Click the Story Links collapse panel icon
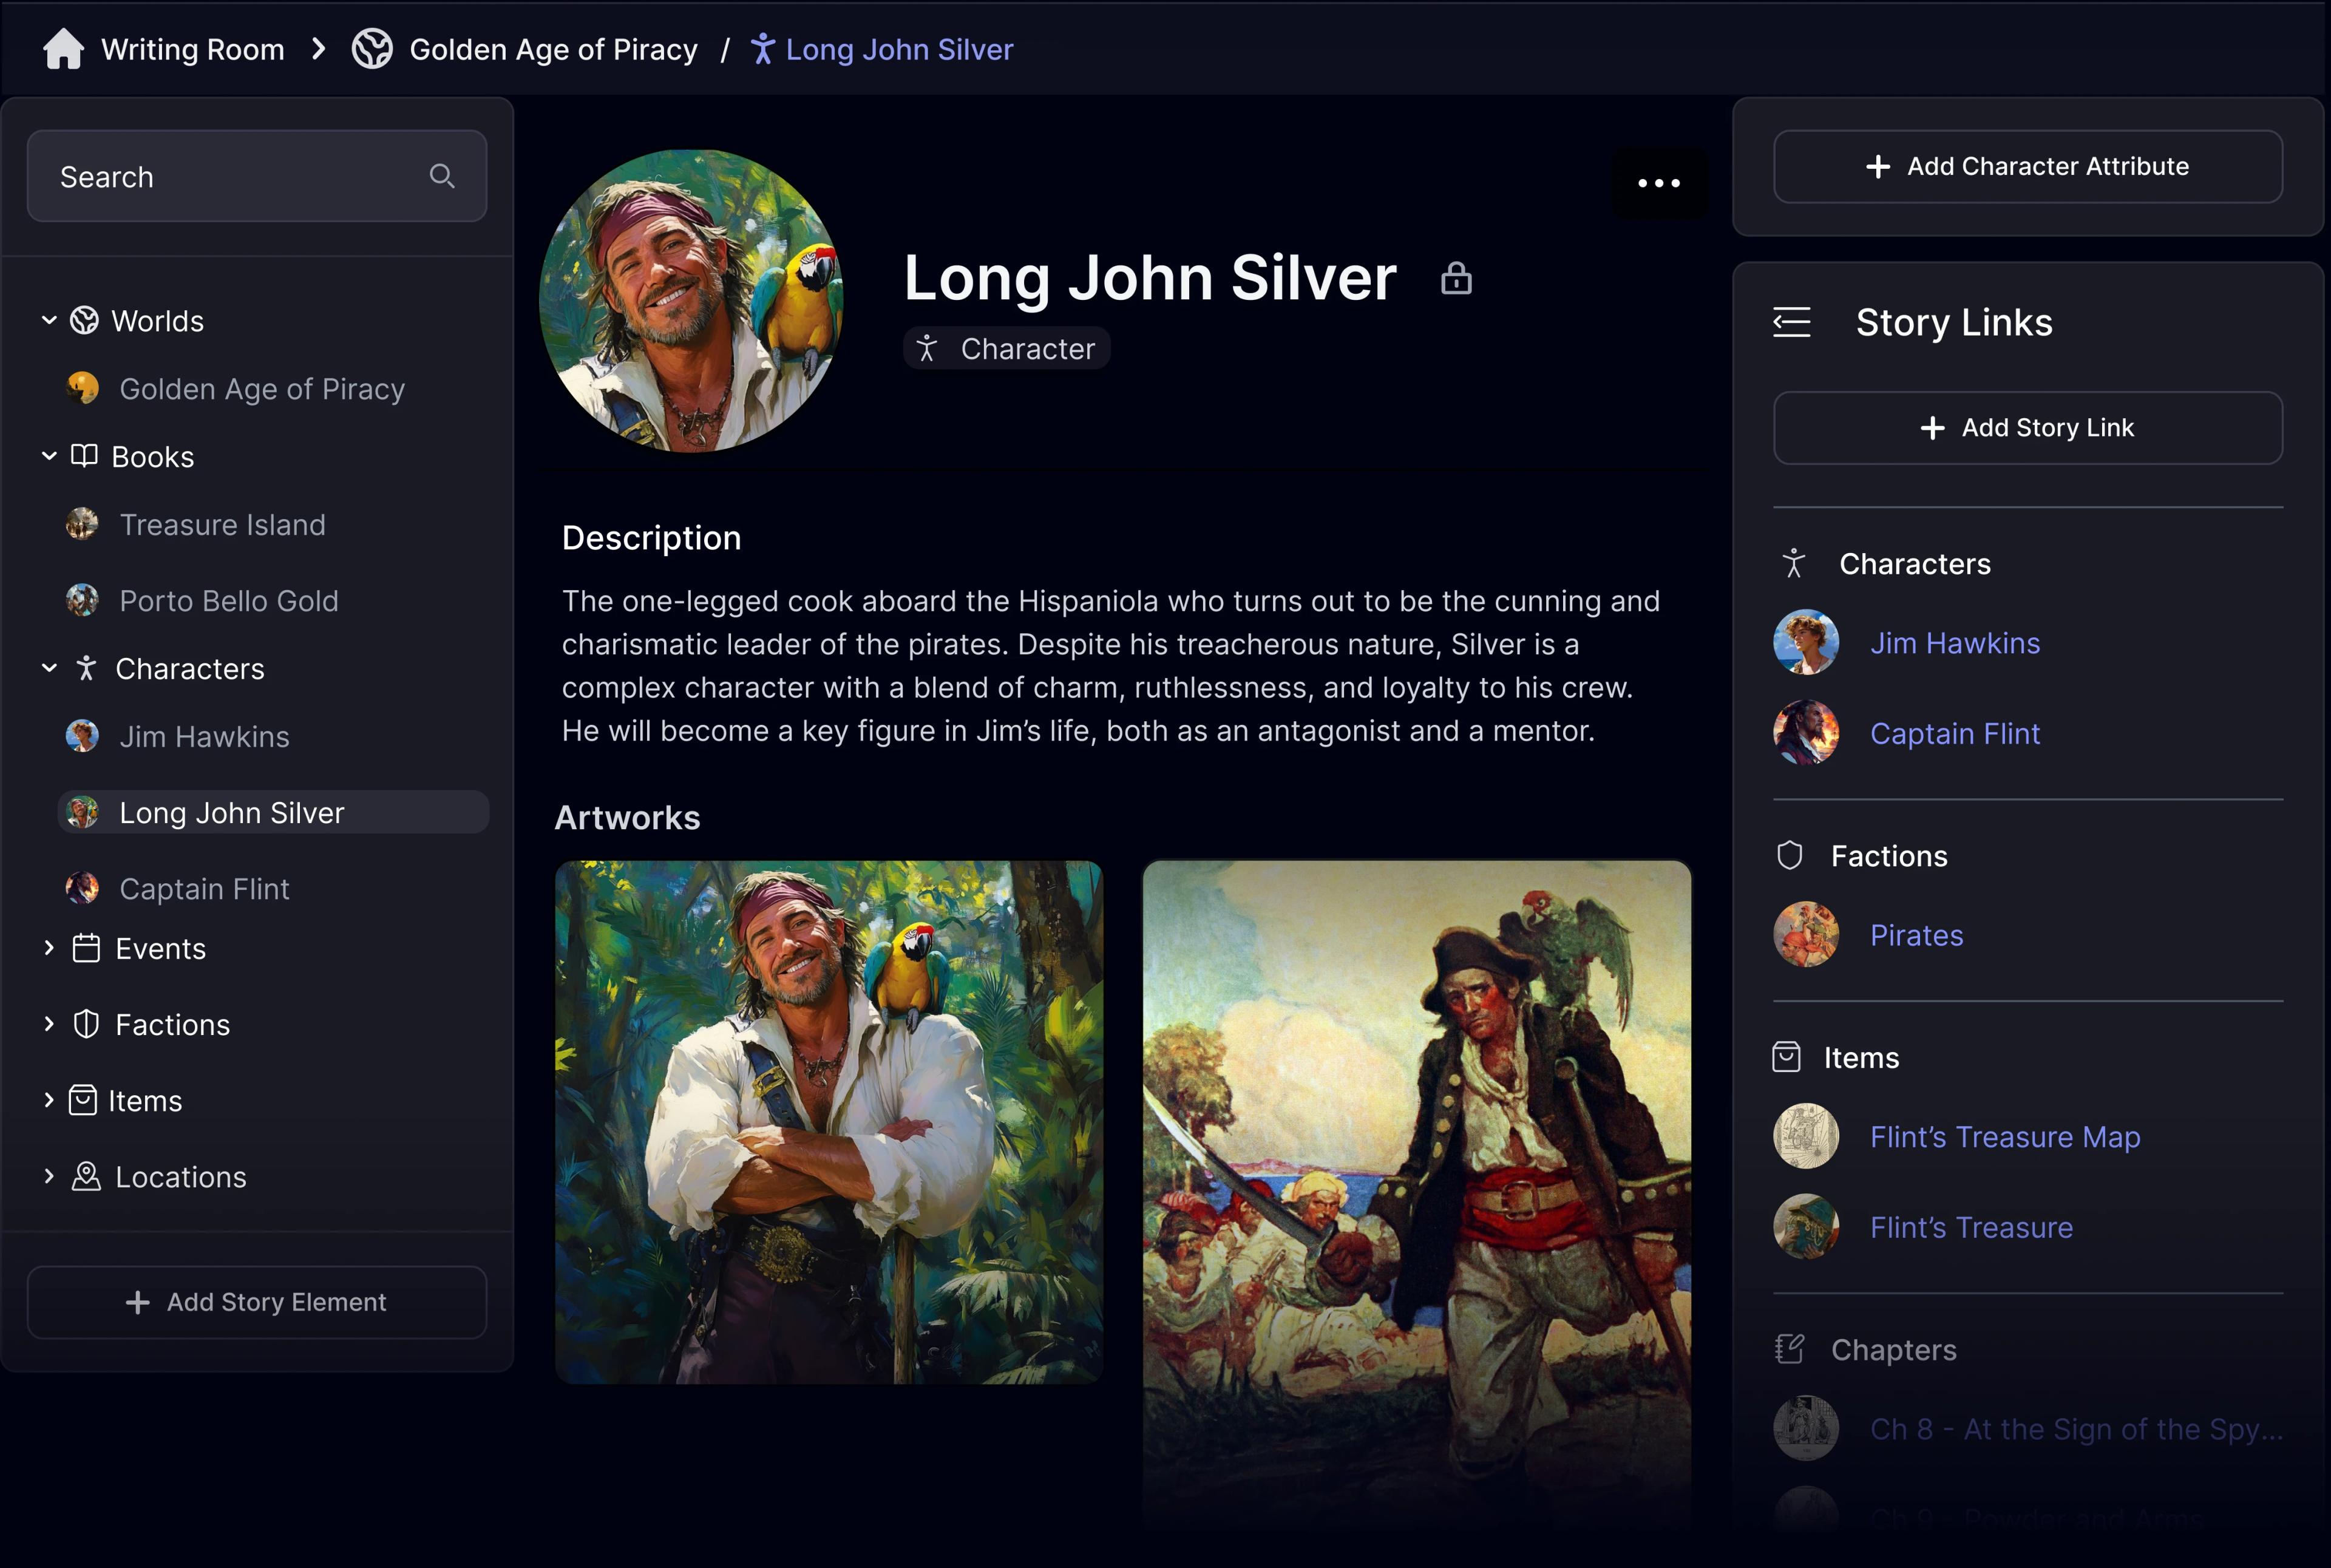 click(1791, 322)
